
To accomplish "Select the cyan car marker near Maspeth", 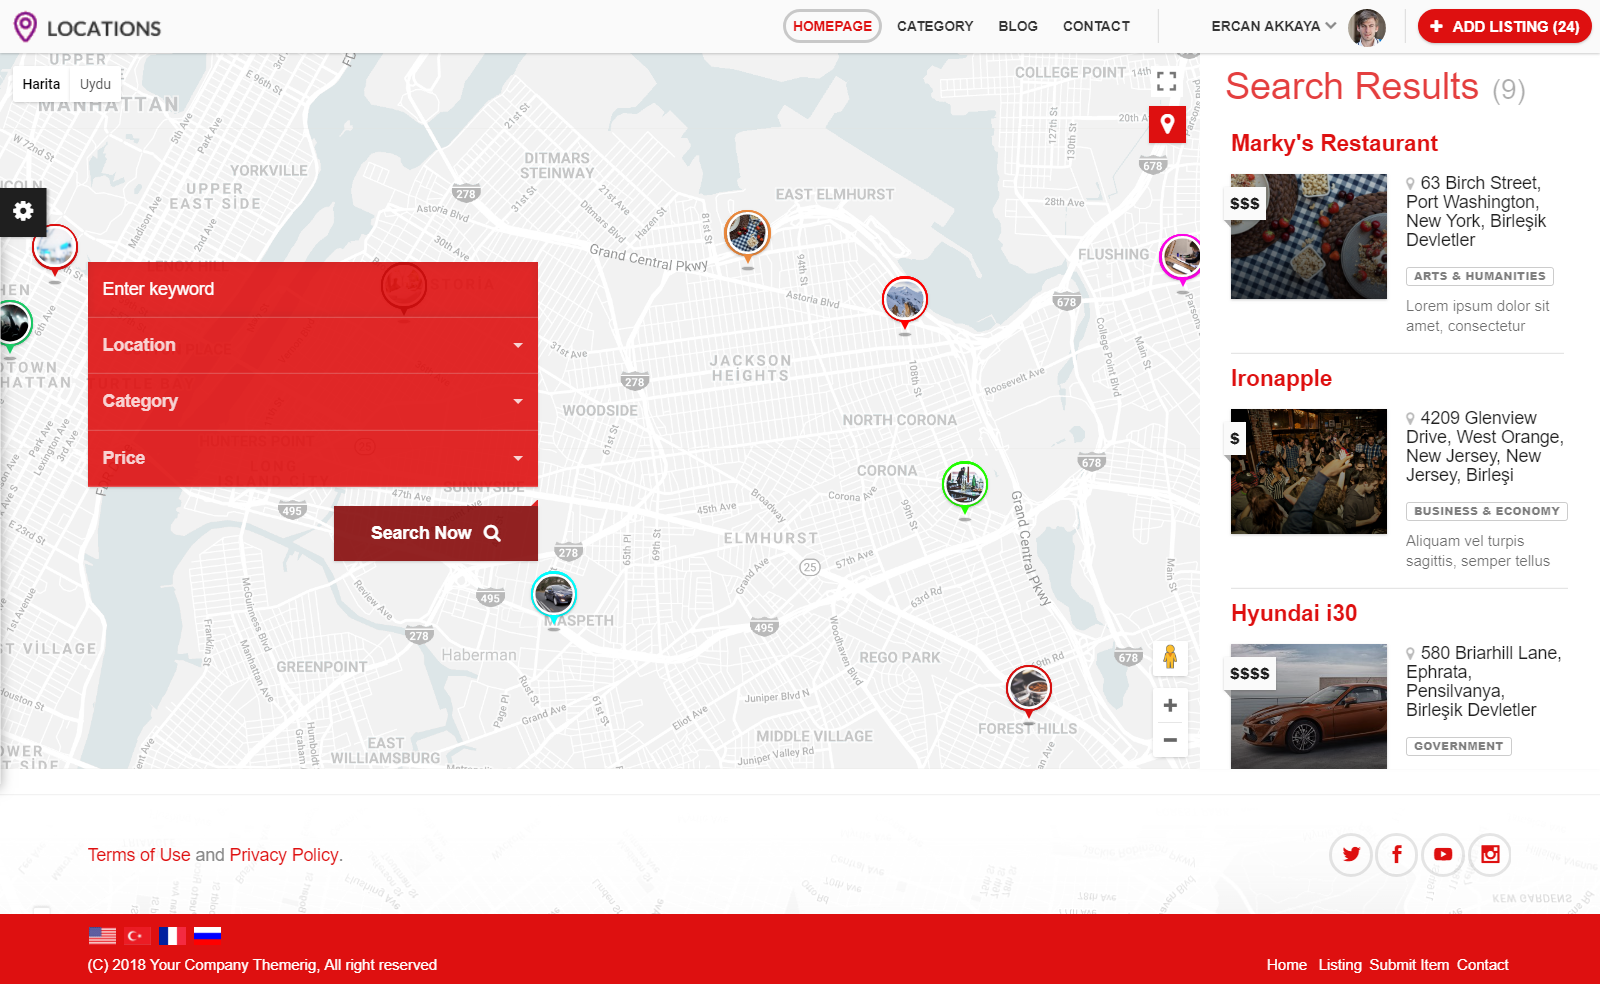I will pyautogui.click(x=554, y=597).
